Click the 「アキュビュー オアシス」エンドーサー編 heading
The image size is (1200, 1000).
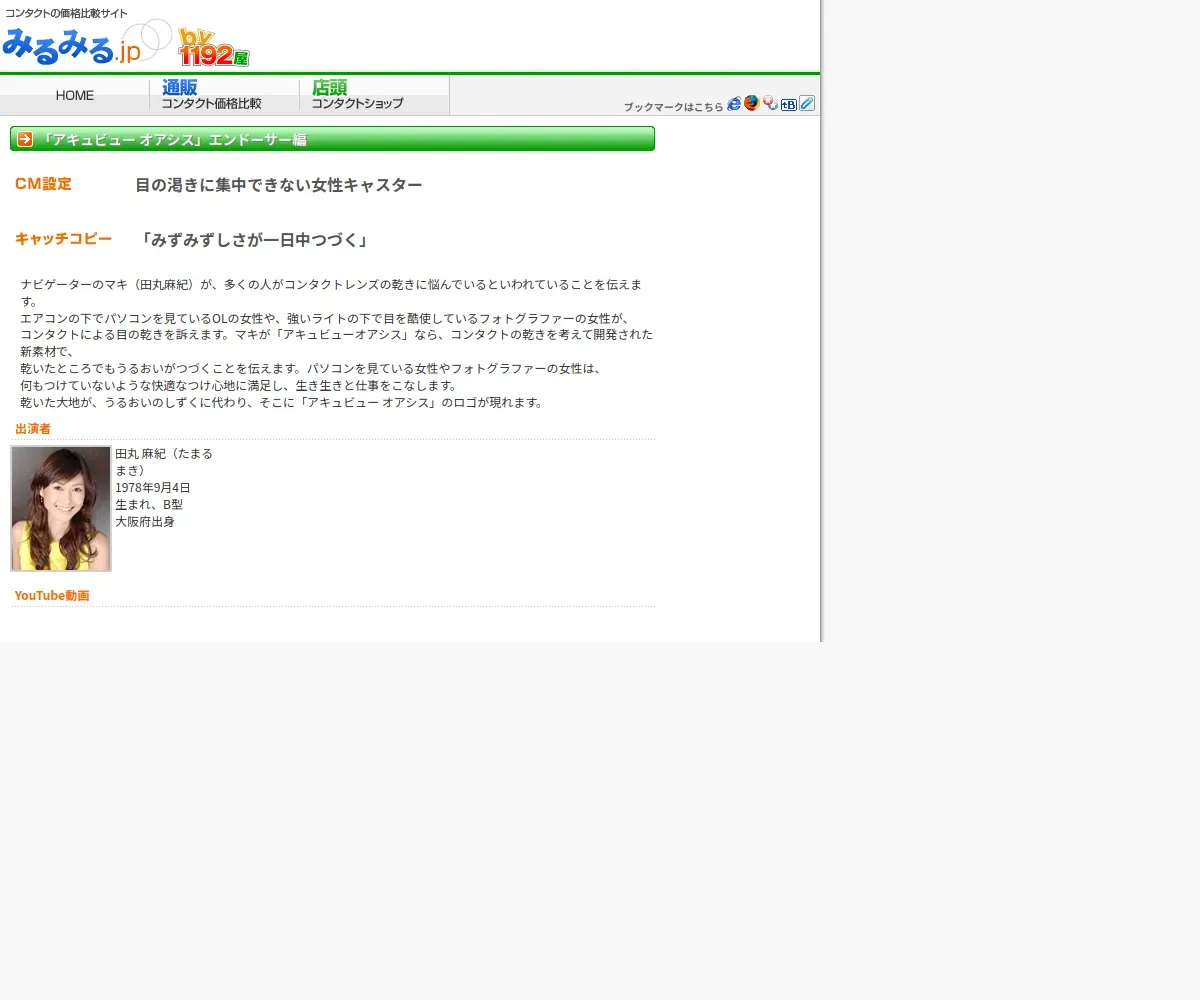pos(173,140)
